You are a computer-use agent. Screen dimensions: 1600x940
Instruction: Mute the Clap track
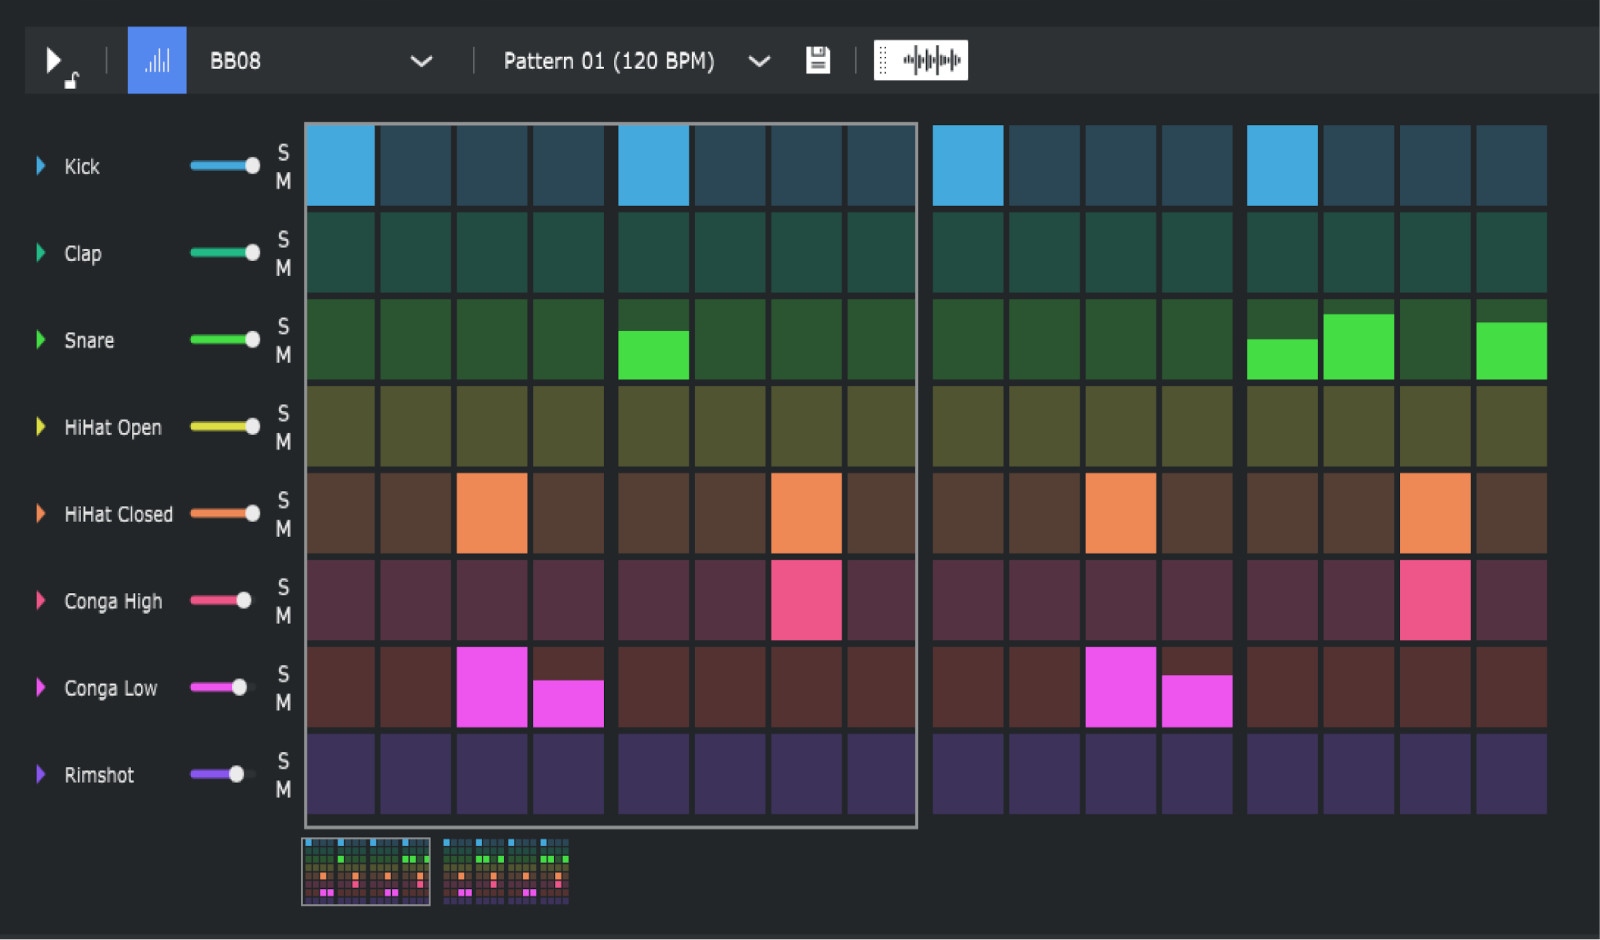tap(283, 268)
